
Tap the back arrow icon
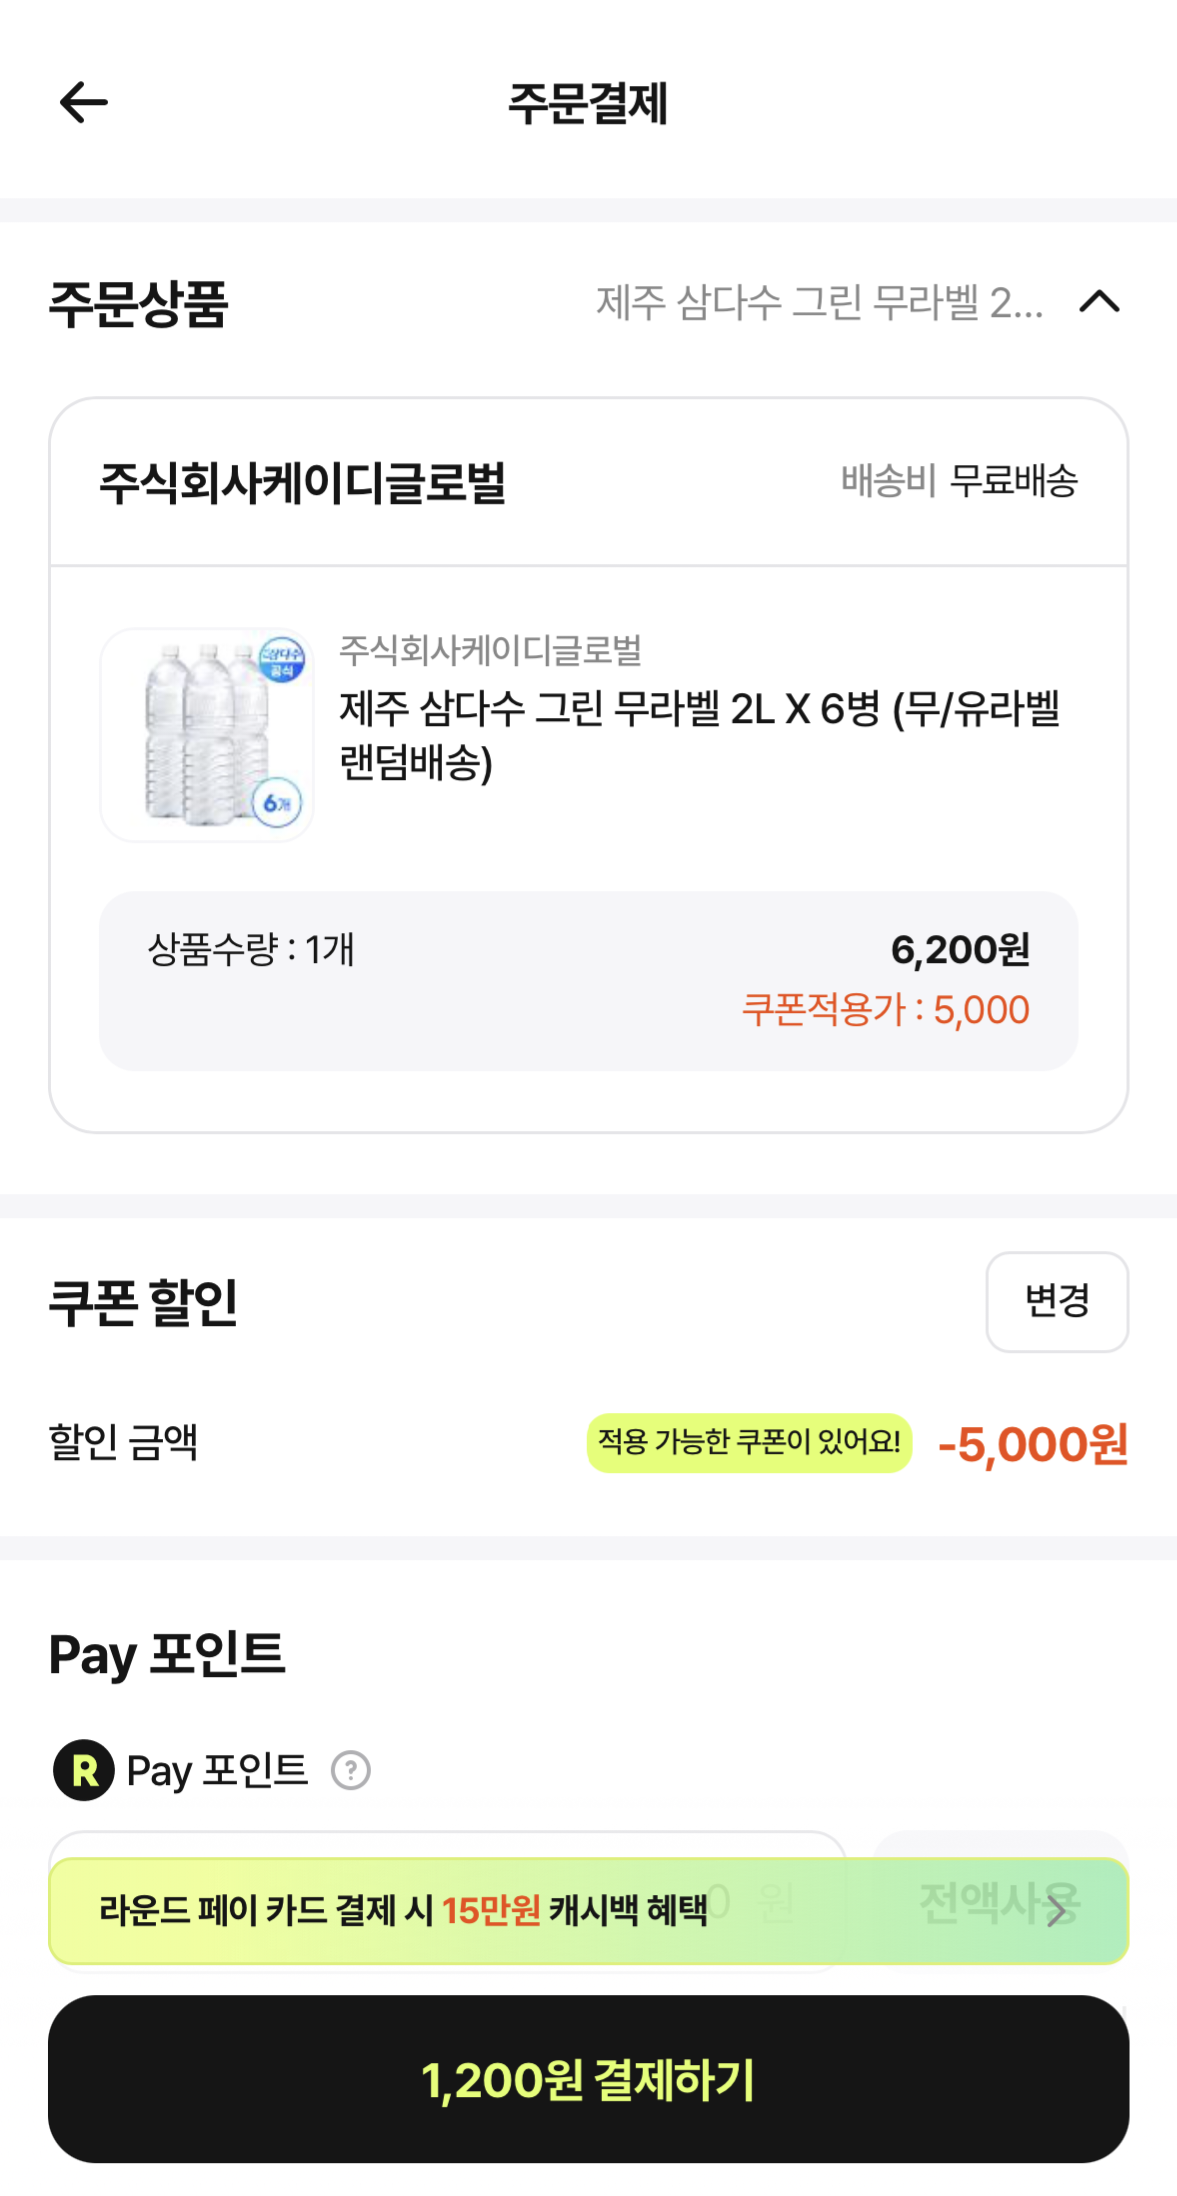(x=83, y=102)
